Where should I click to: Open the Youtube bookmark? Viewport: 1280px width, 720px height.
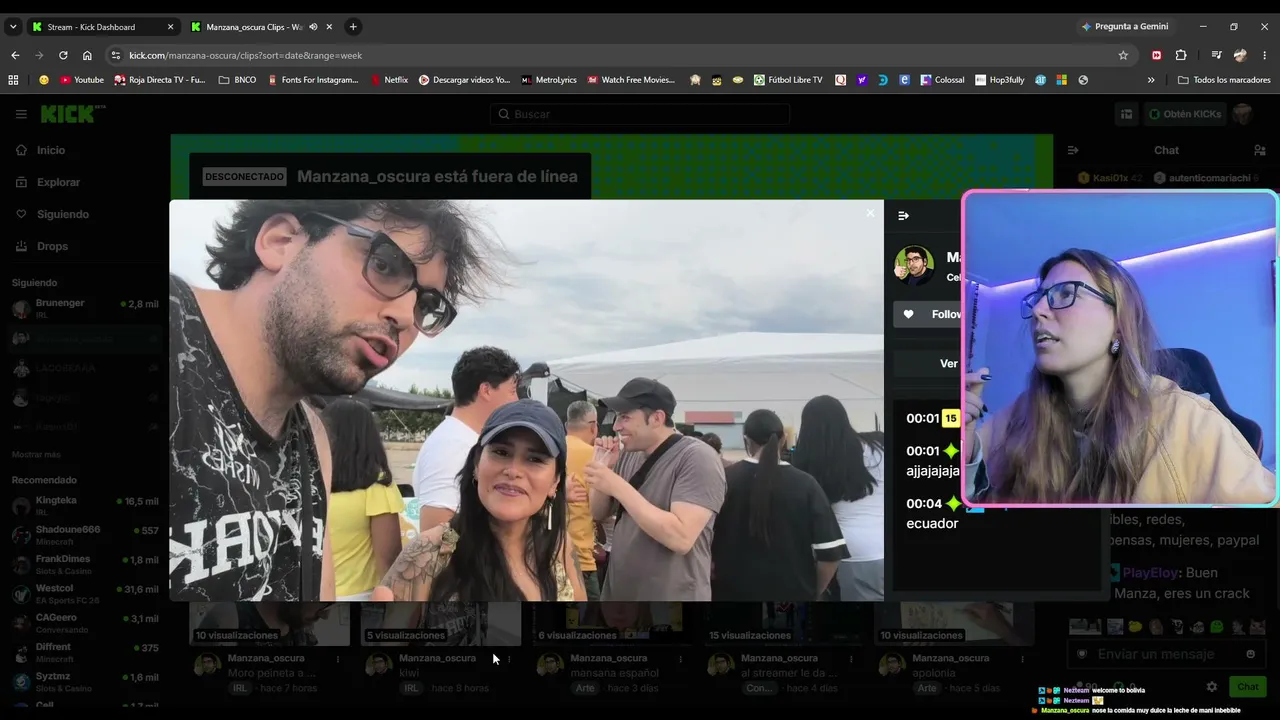[82, 80]
